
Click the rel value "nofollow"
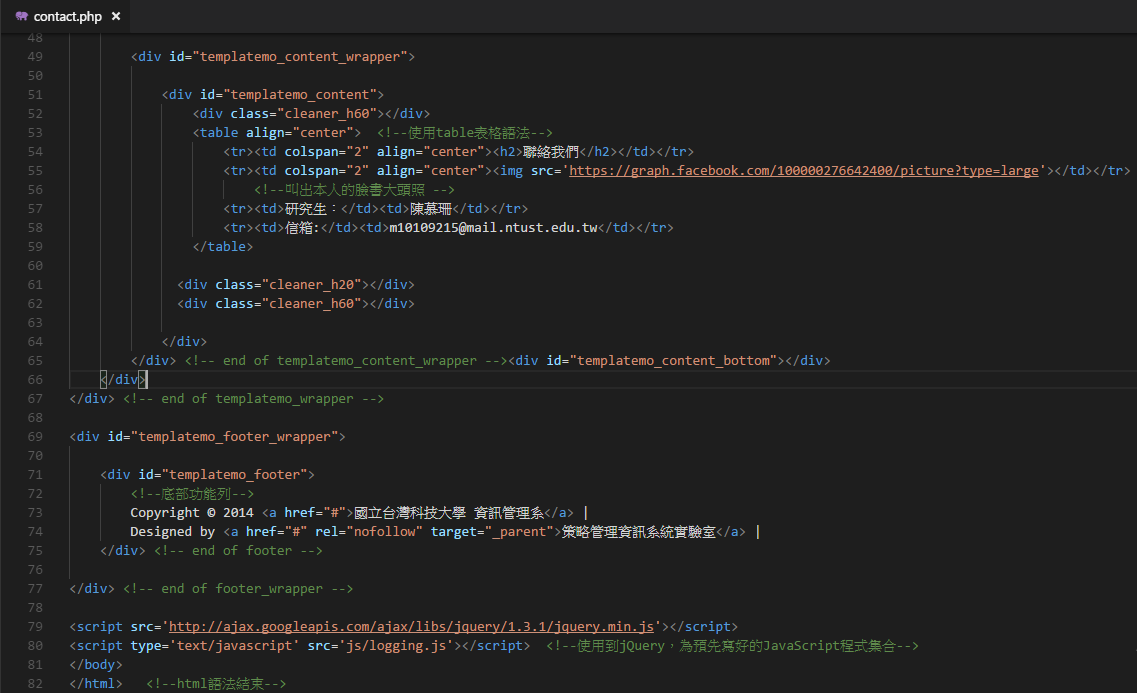point(384,531)
